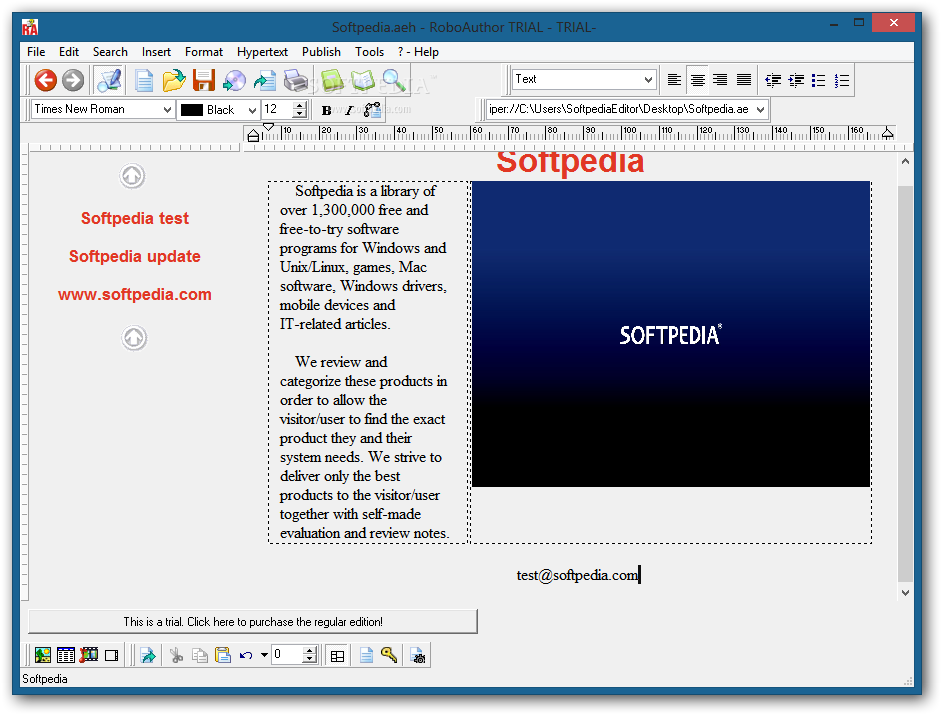Viewport: 942px width, 715px height.
Task: Toggle center alignment
Action: coord(697,80)
